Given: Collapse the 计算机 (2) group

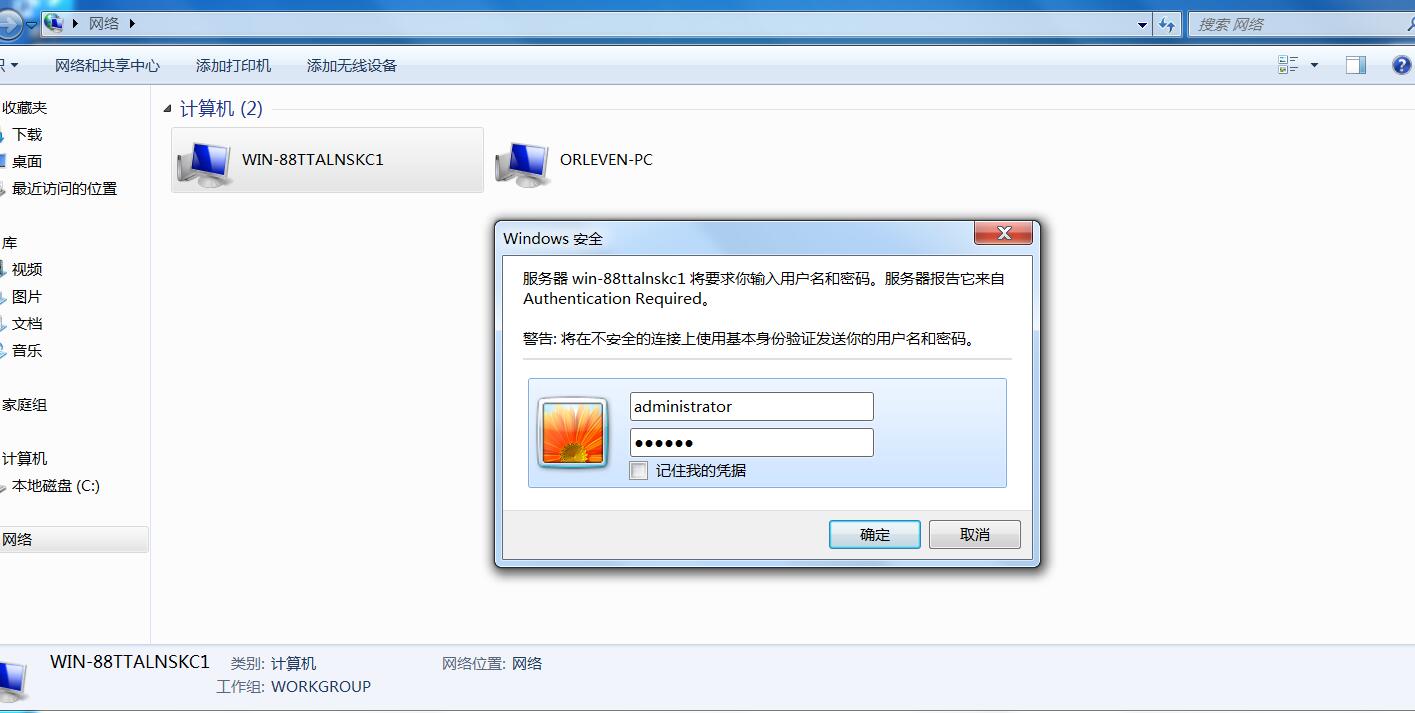Looking at the screenshot, I should tap(167, 109).
